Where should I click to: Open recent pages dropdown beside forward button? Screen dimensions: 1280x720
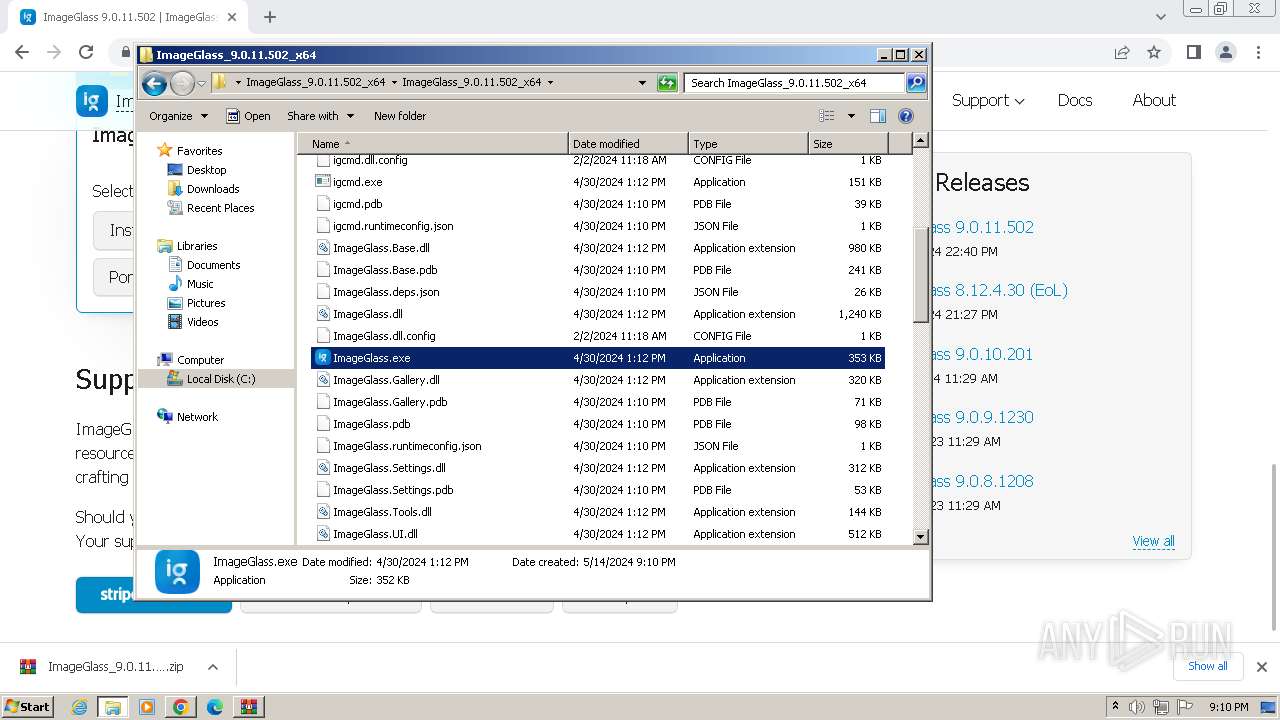201,83
